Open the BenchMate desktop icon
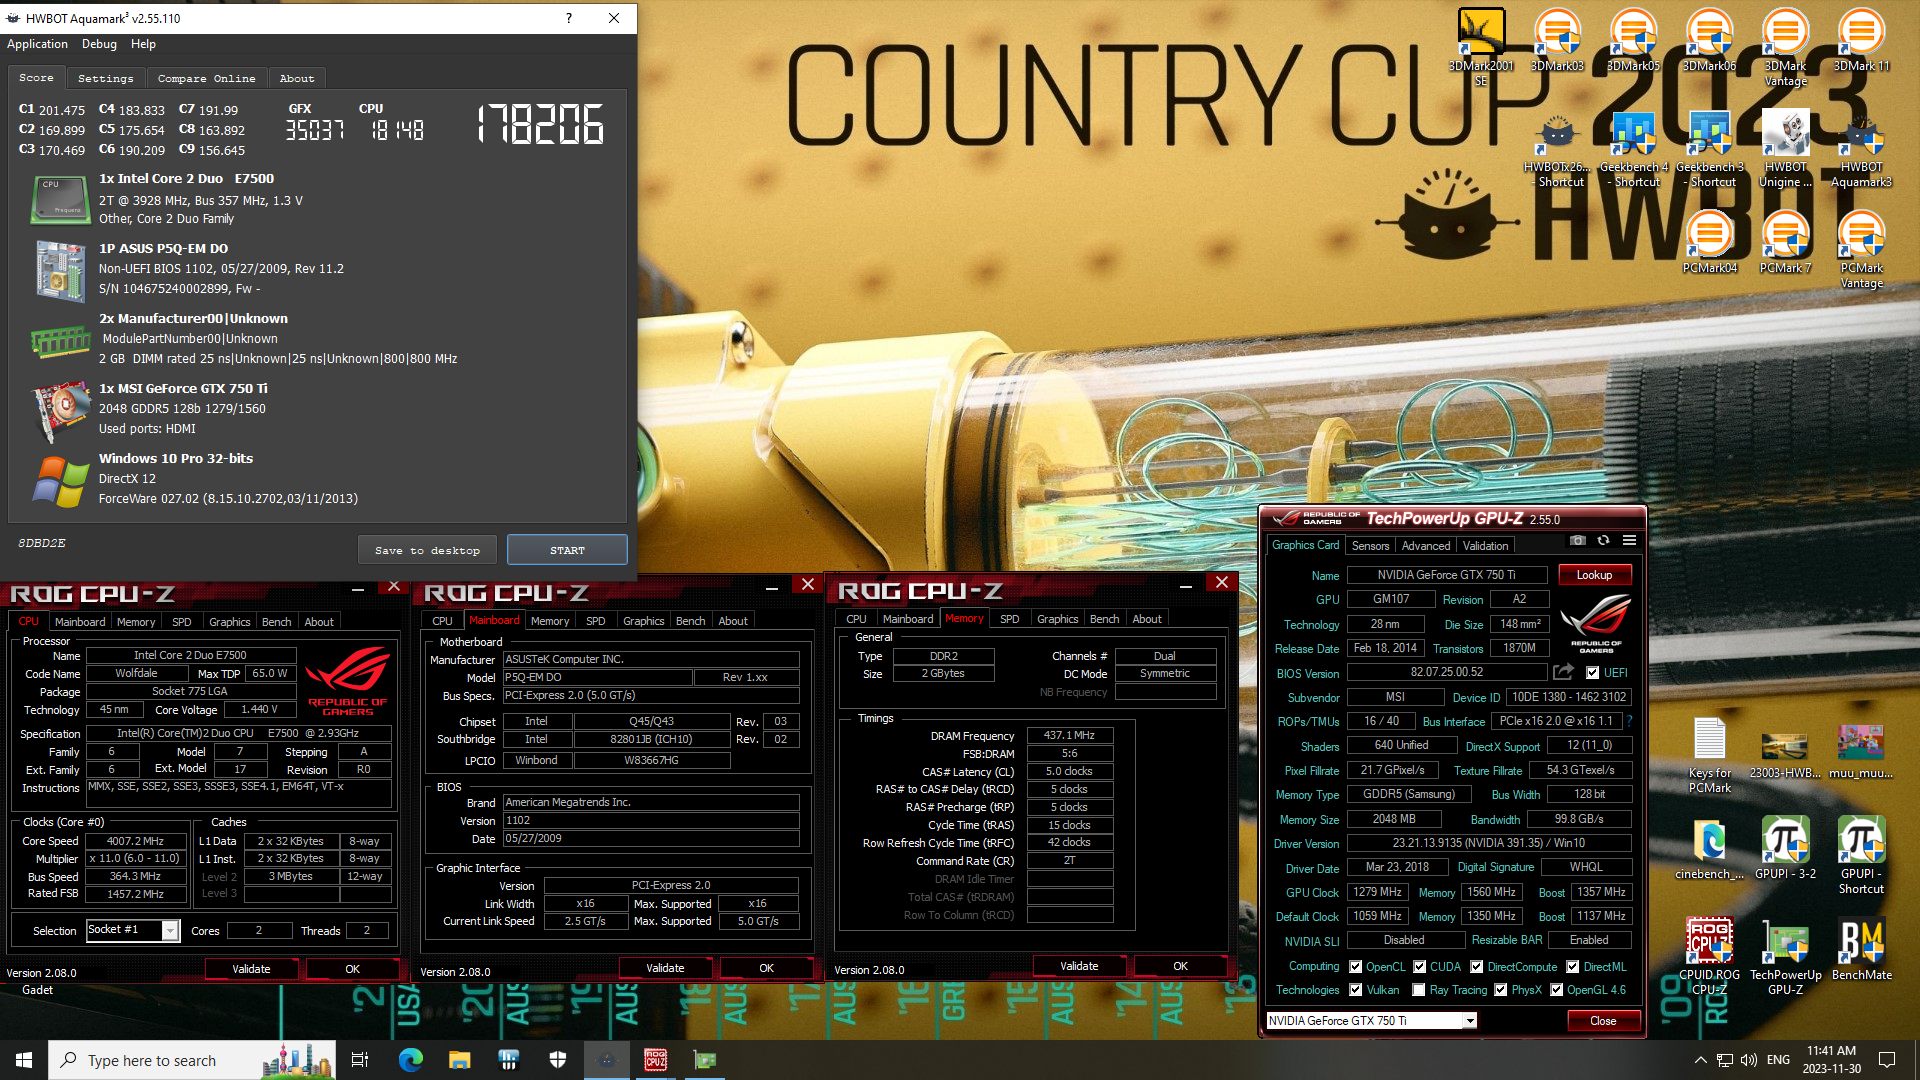 (x=1861, y=950)
